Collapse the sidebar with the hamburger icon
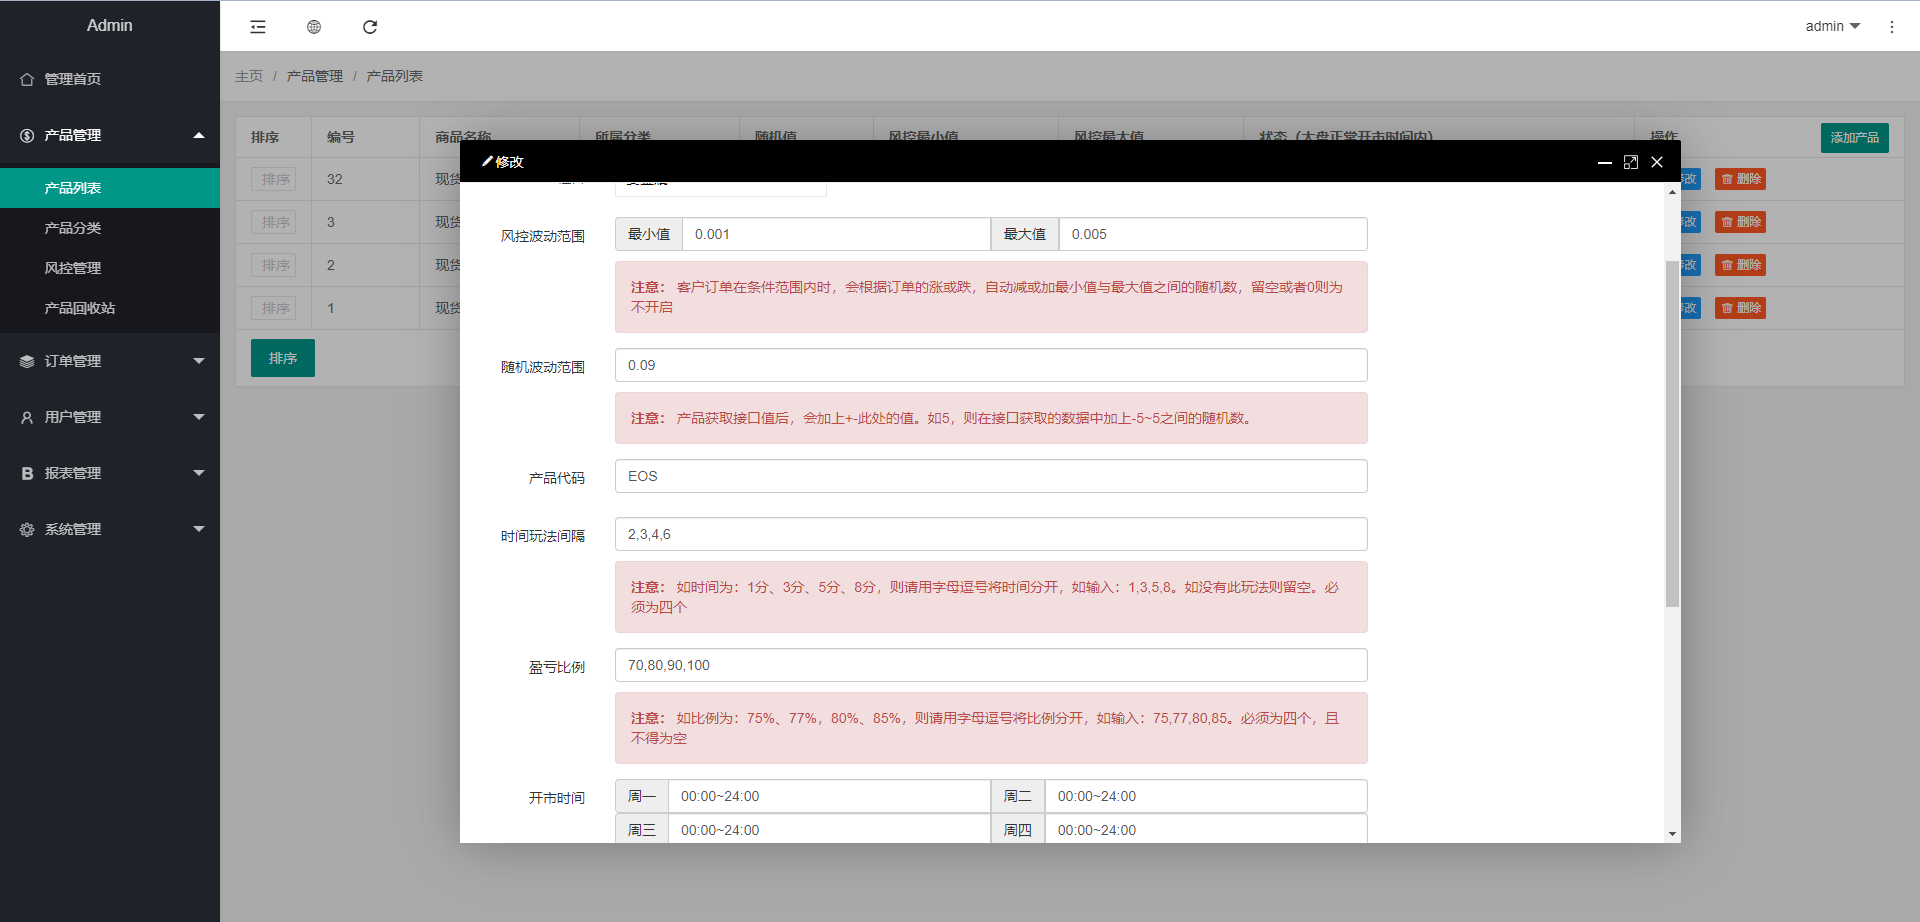This screenshot has width=1920, height=922. tap(257, 27)
